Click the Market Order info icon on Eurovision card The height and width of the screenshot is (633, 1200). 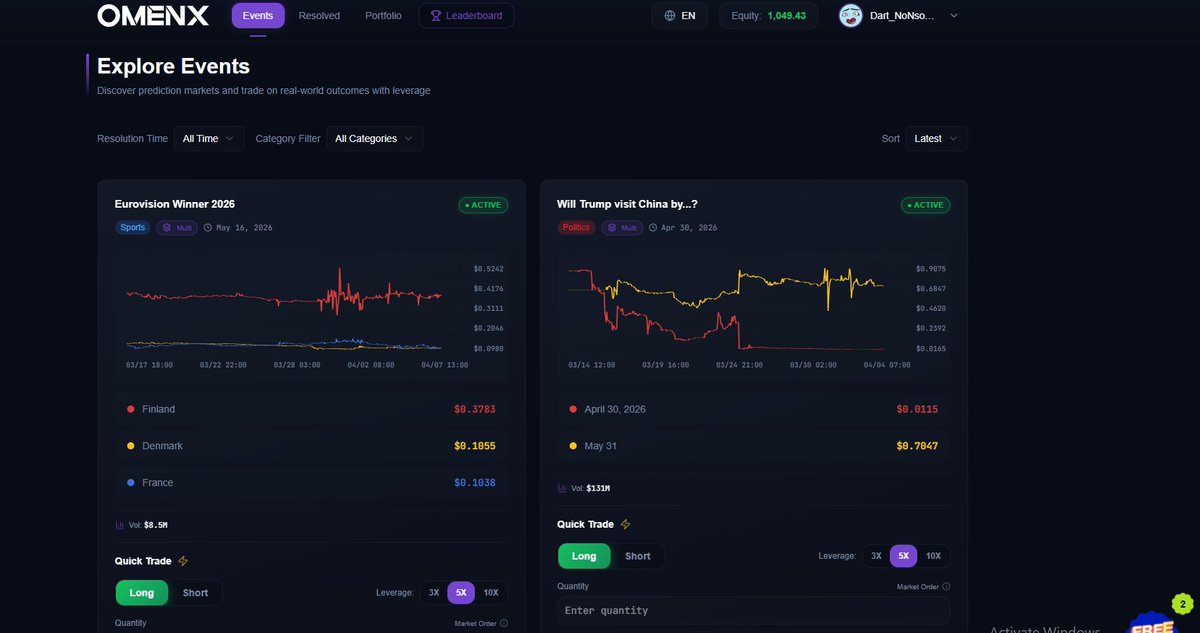pos(504,624)
